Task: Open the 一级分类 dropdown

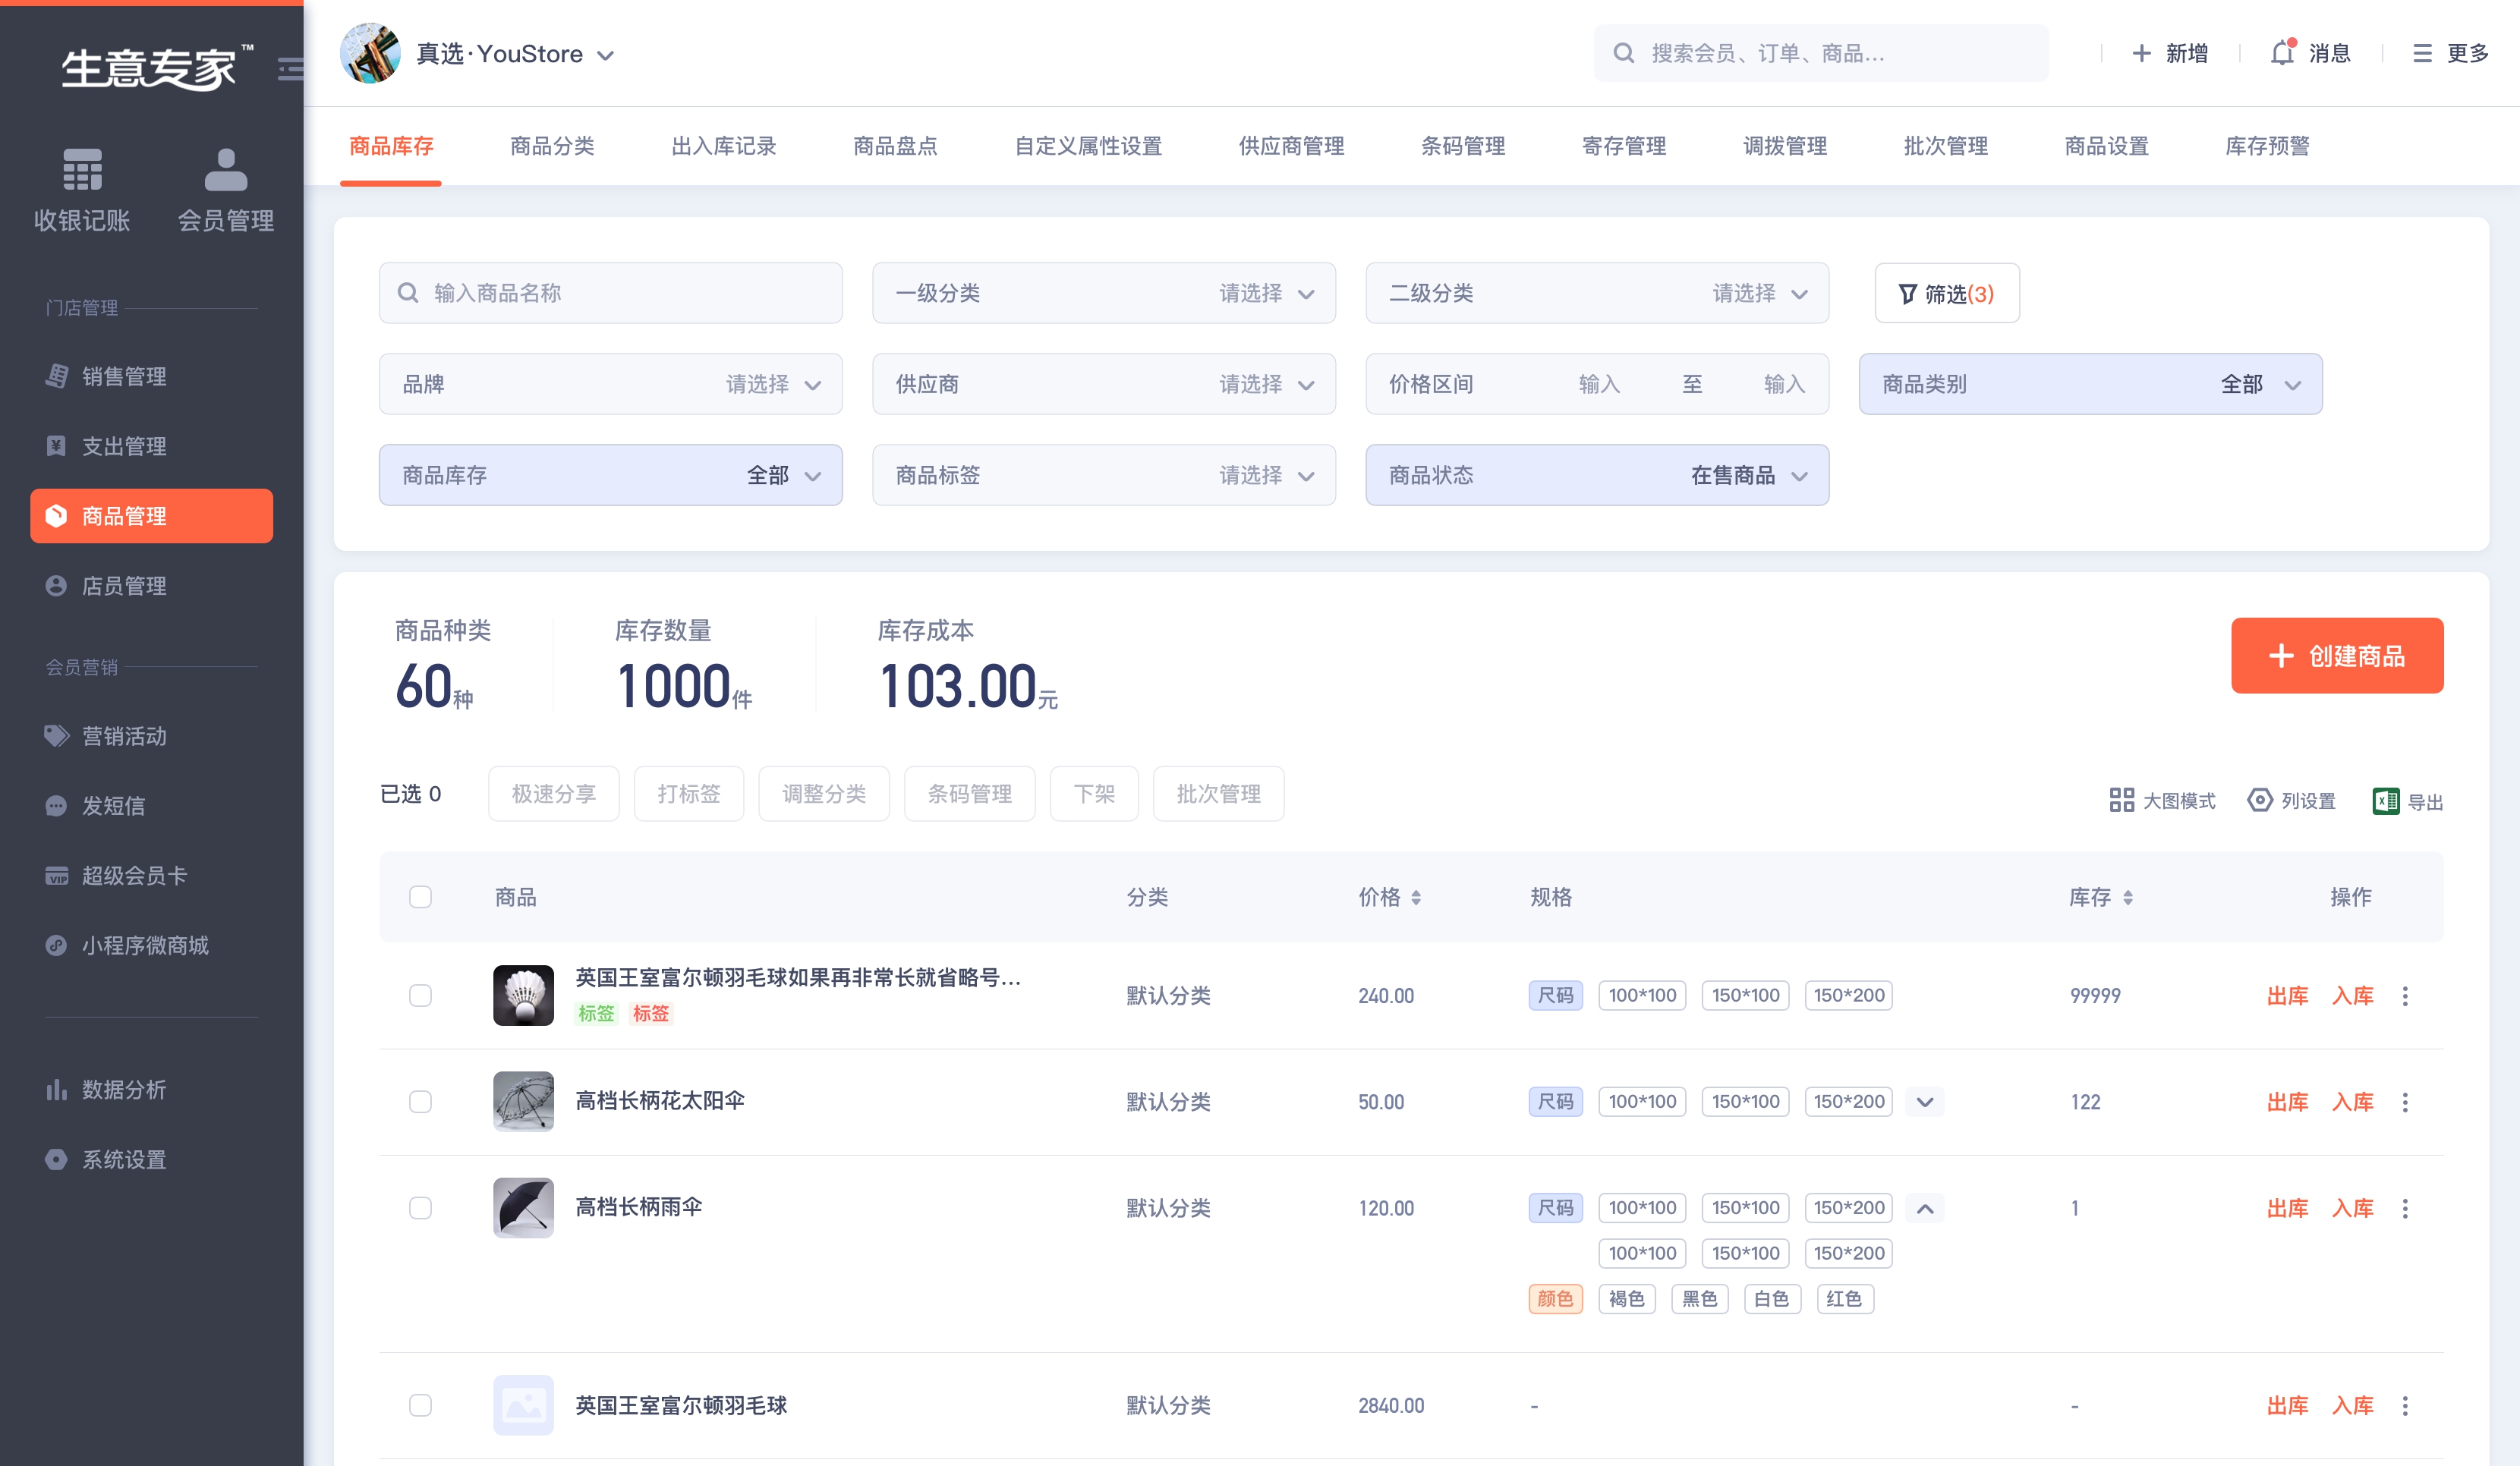Action: (1103, 293)
